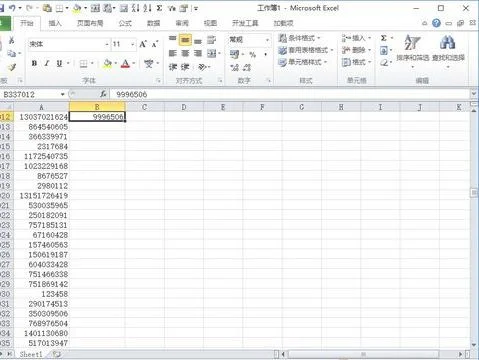Decrease decimal places icon
This screenshot has height=360, width=479.
(247, 67)
